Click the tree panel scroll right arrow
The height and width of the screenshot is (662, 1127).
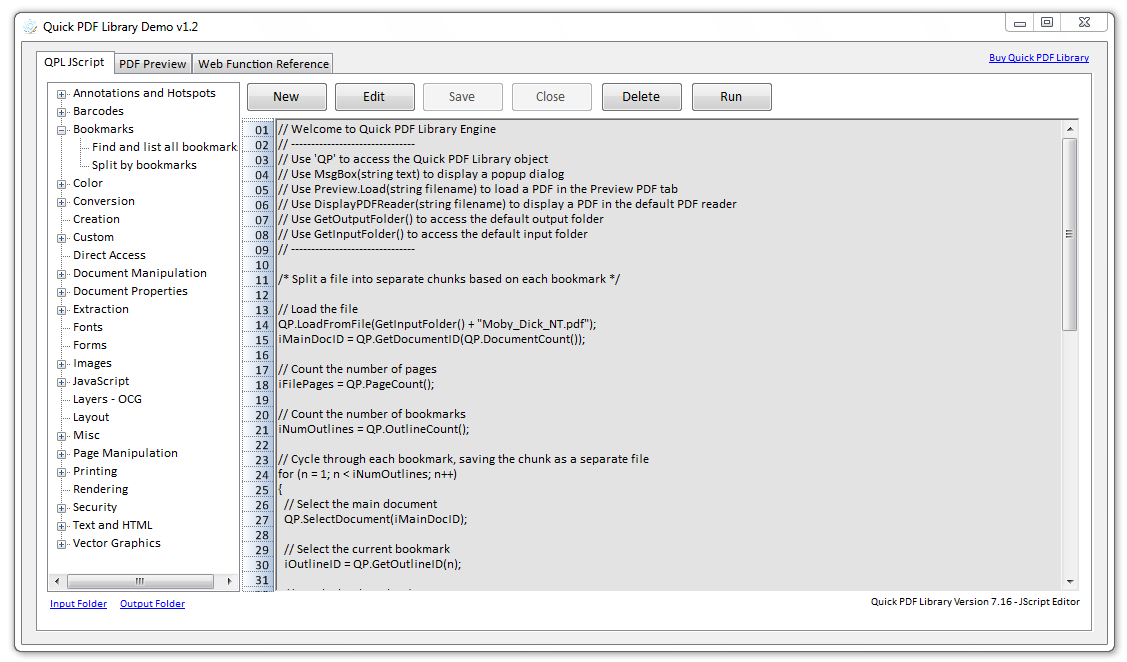(230, 581)
